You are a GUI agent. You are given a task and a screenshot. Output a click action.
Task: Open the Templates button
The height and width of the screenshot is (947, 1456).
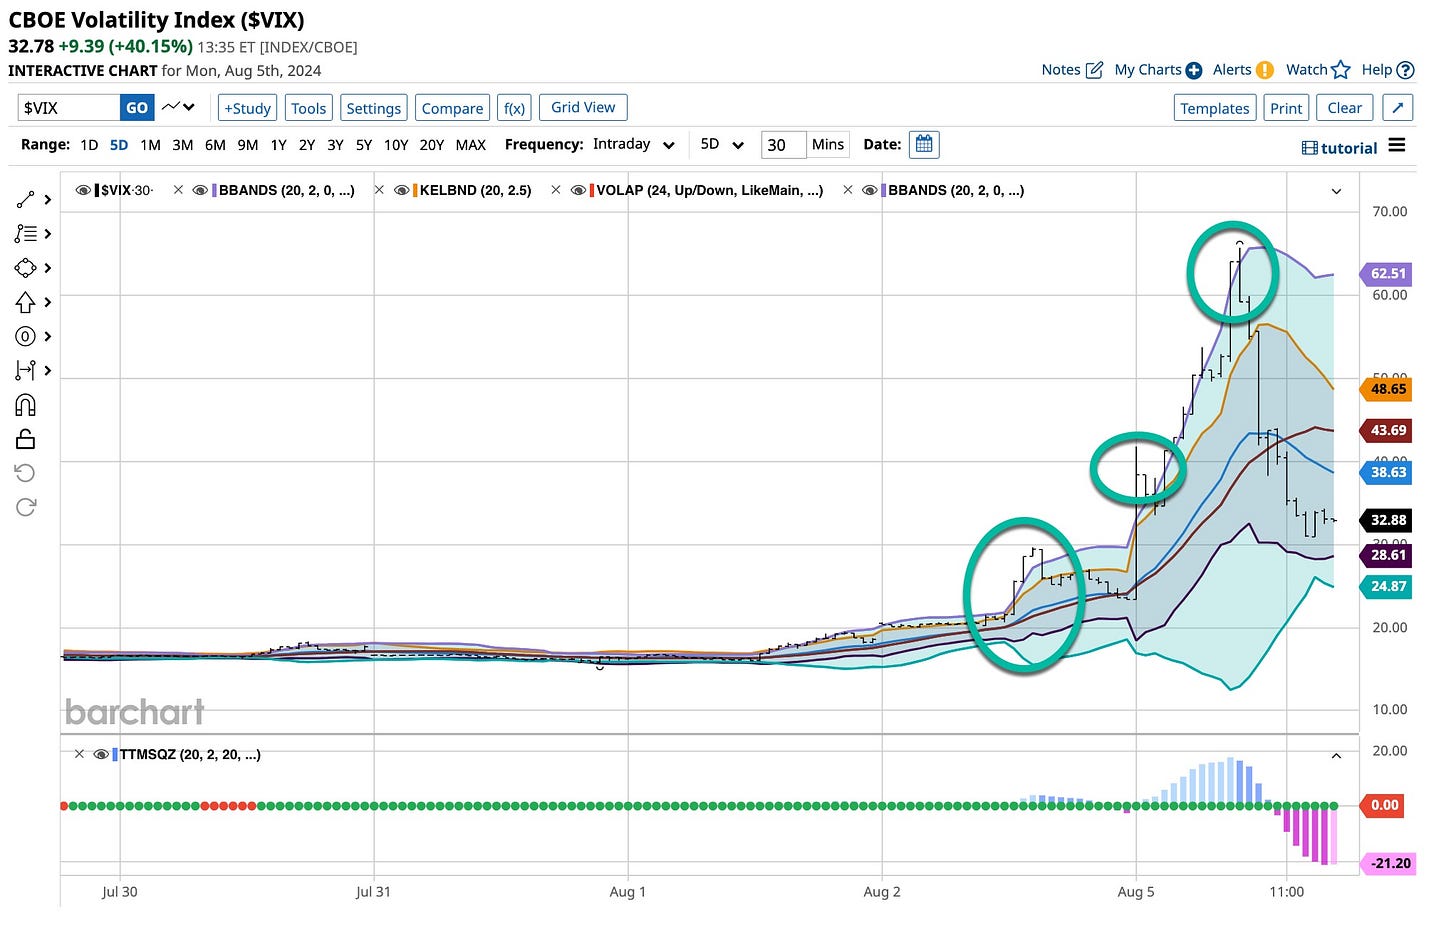point(1214,108)
